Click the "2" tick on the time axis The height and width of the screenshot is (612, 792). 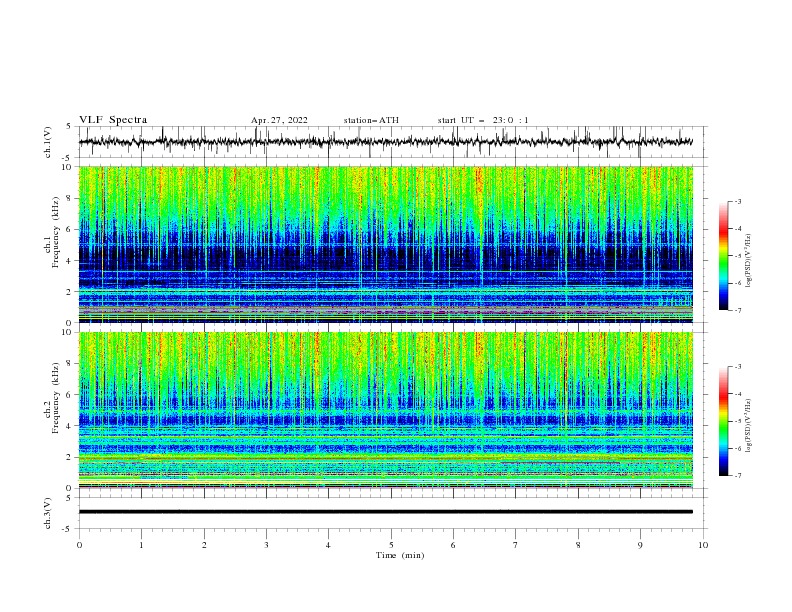pyautogui.click(x=204, y=545)
